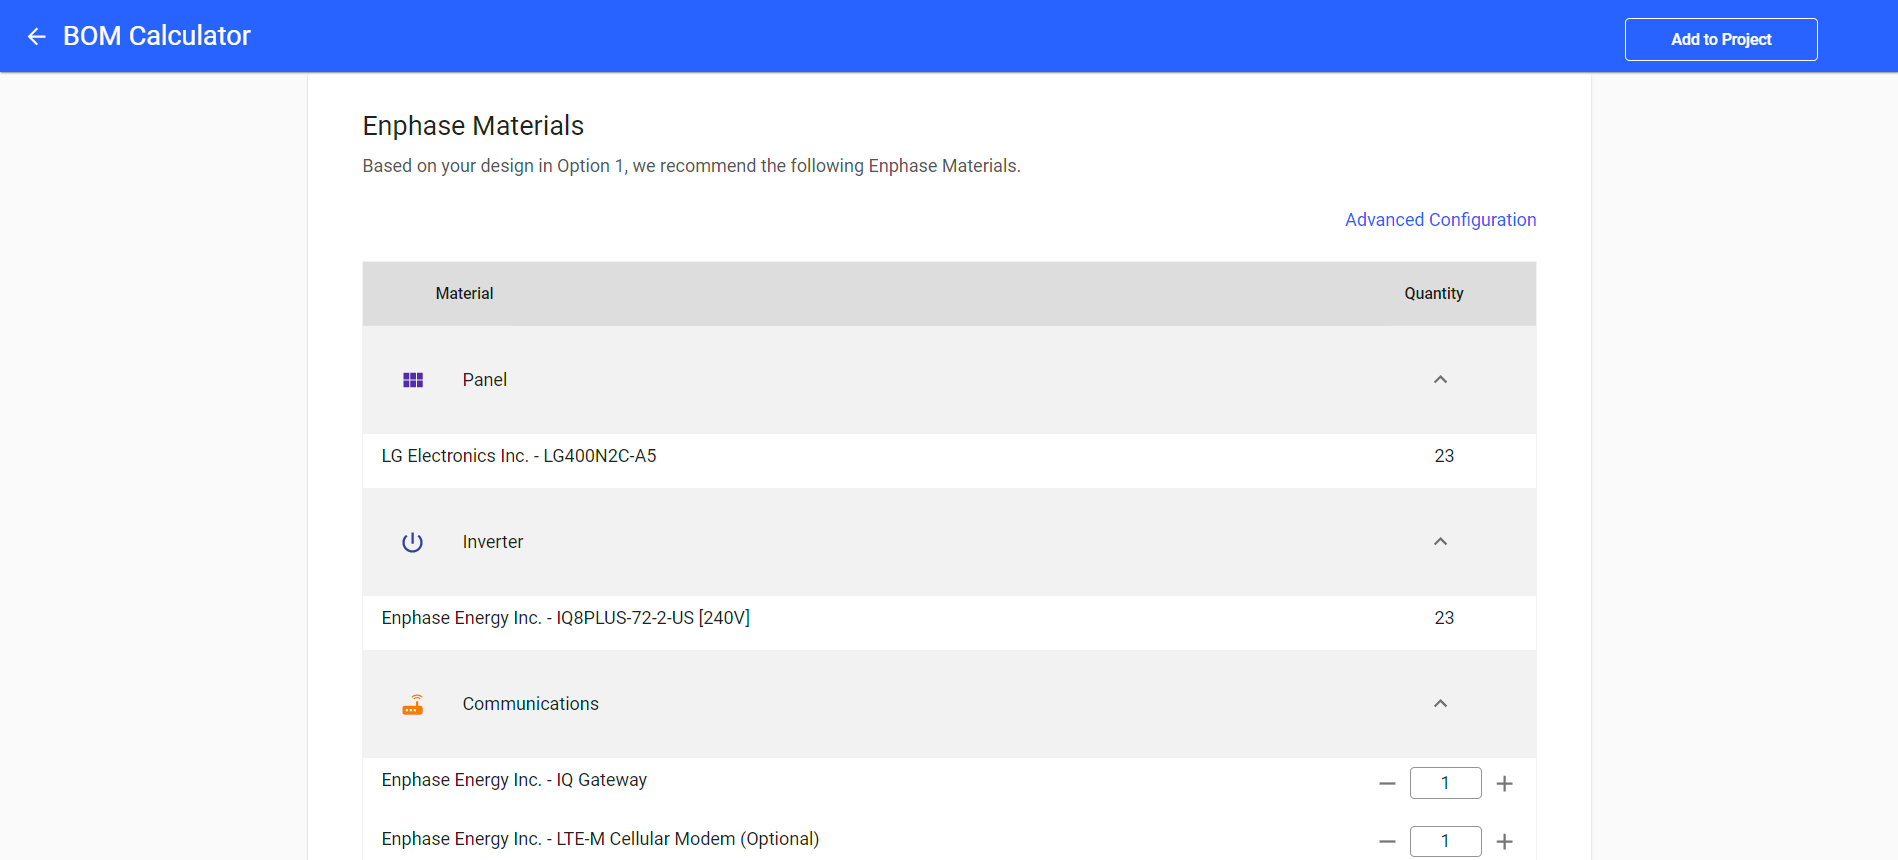Increase the IQ Gateway quantity with plus
The image size is (1898, 860).
[x=1504, y=784]
